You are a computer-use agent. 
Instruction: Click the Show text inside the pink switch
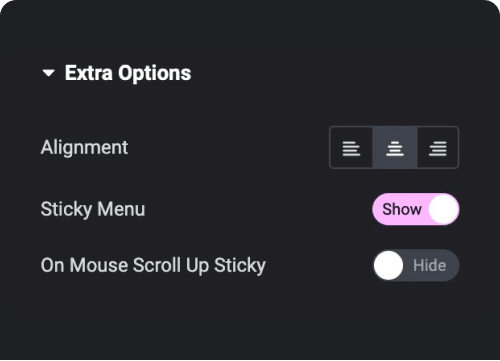402,209
